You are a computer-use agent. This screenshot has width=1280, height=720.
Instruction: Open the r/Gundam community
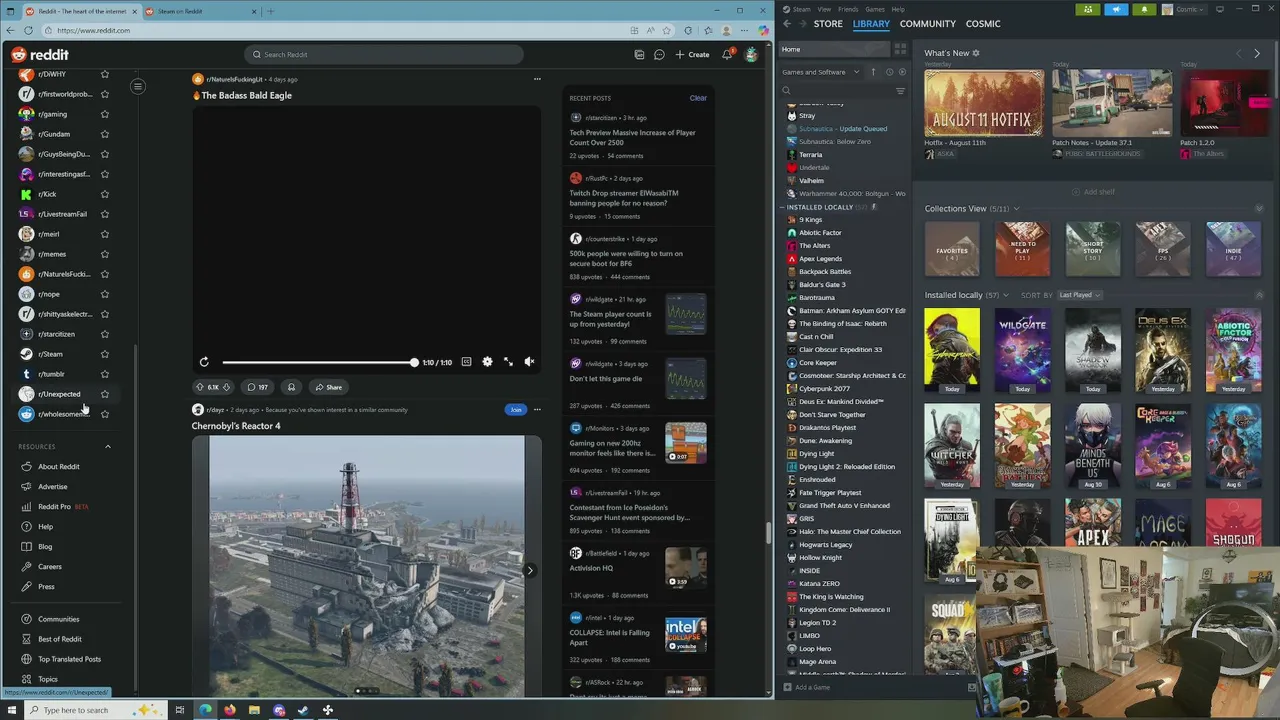(54, 134)
